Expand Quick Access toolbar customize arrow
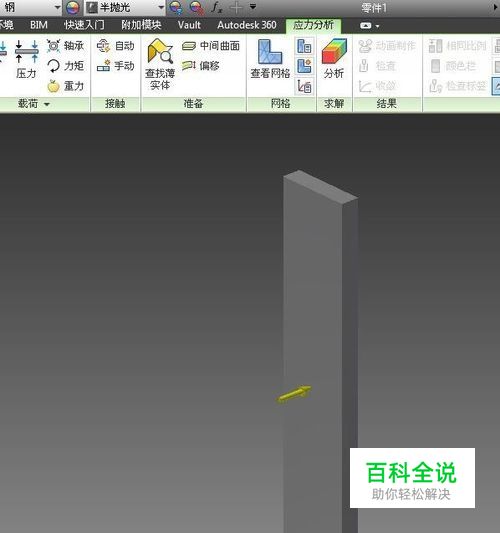The width and height of the screenshot is (500, 533). 253,6
